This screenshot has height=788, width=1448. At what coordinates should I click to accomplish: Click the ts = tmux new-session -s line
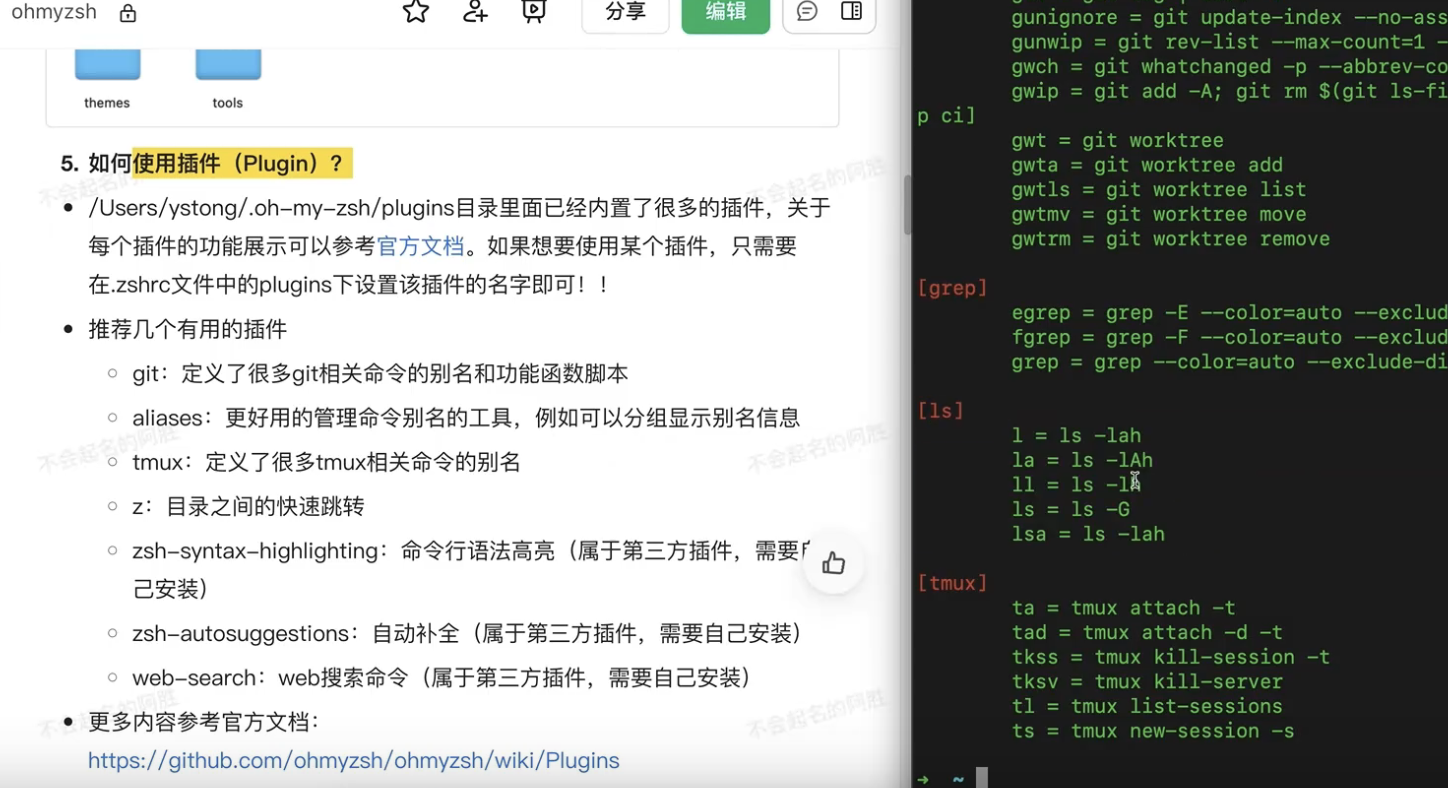click(1153, 731)
